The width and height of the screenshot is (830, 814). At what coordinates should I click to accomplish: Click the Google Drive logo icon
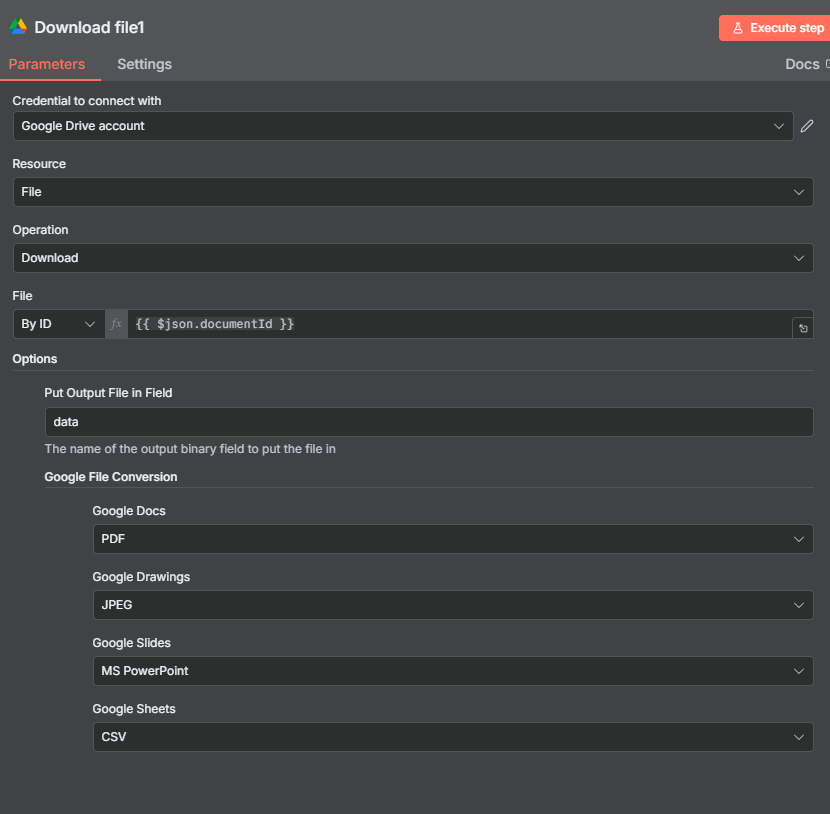click(x=18, y=27)
